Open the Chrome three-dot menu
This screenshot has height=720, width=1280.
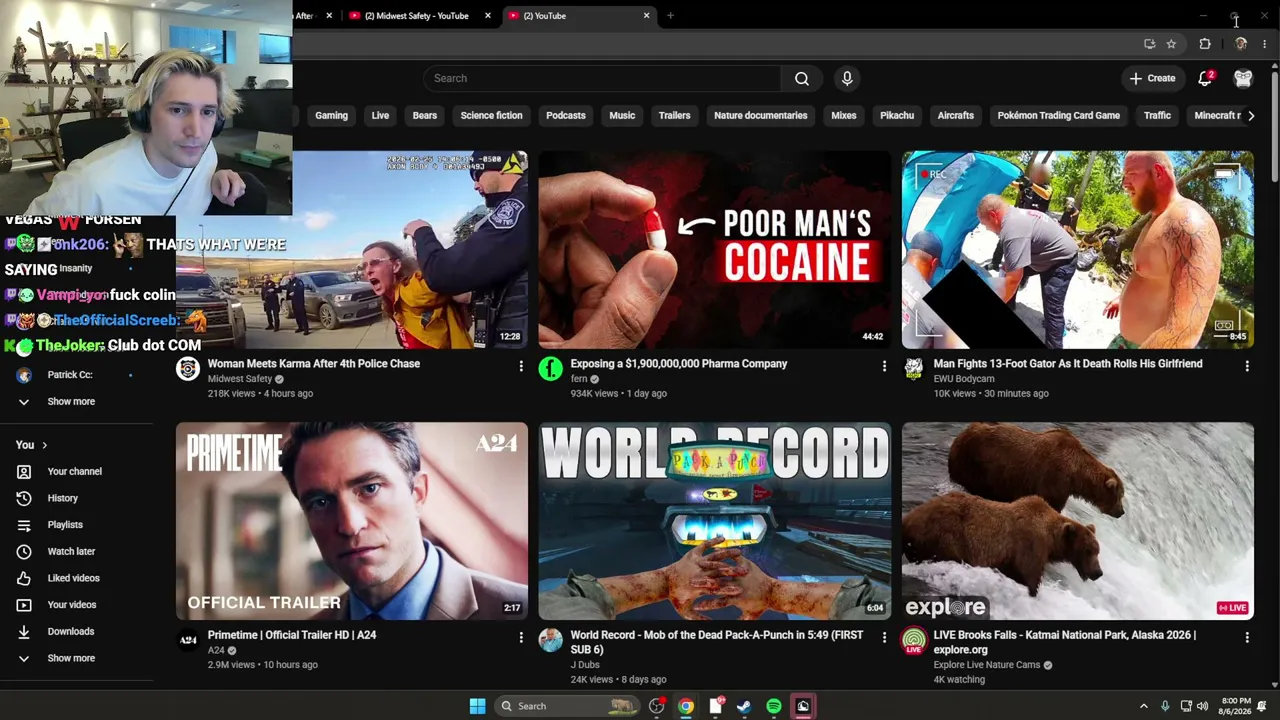pos(1265,44)
